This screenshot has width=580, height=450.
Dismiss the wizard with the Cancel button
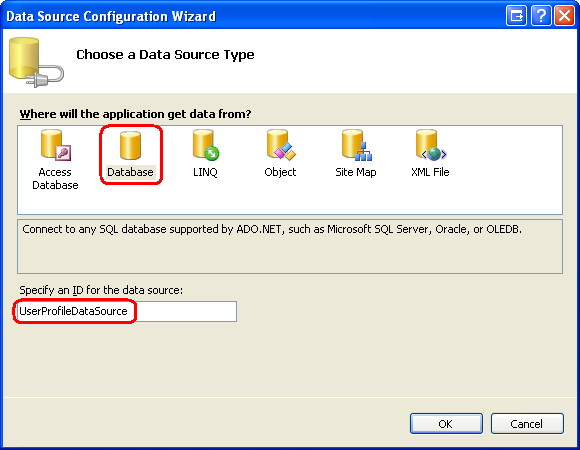[x=527, y=424]
